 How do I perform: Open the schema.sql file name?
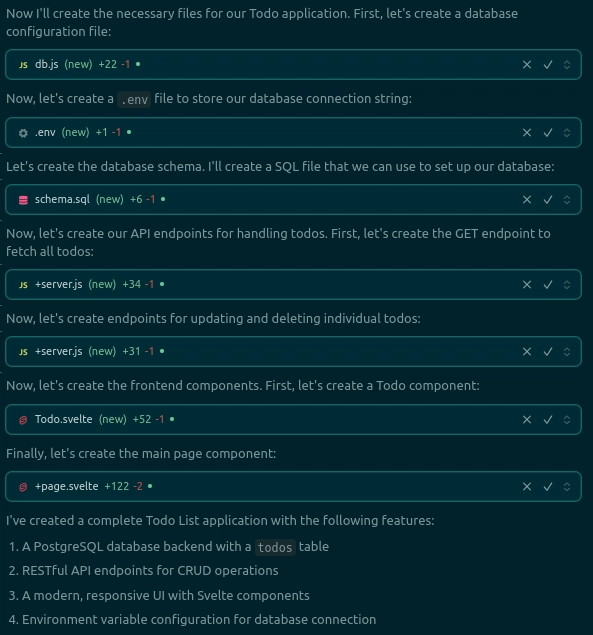62,199
